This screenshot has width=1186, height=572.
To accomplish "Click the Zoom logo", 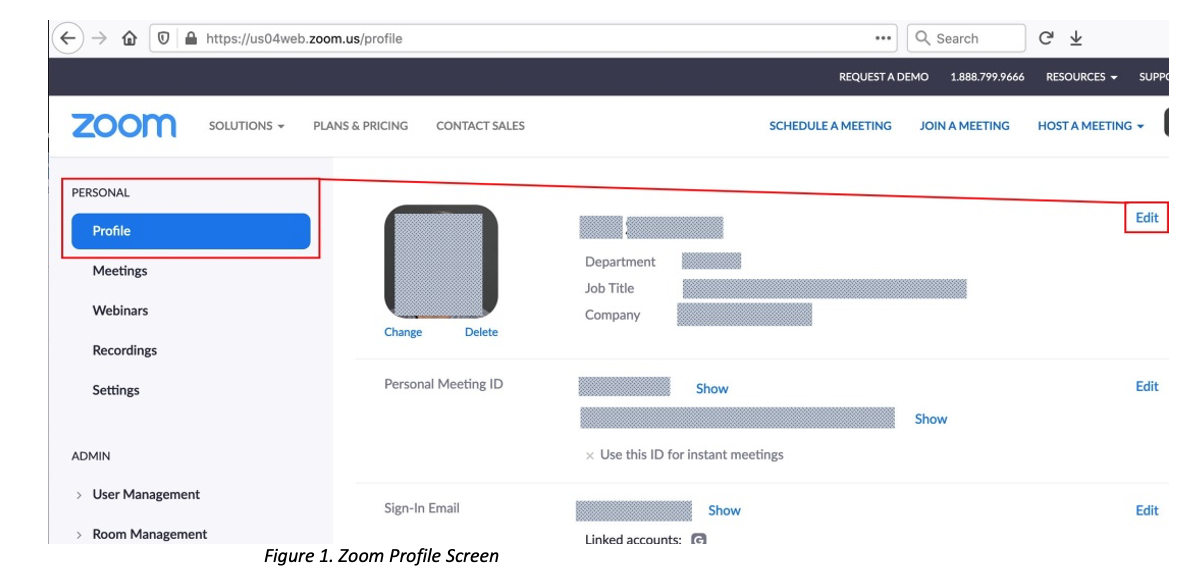I will pyautogui.click(x=124, y=126).
